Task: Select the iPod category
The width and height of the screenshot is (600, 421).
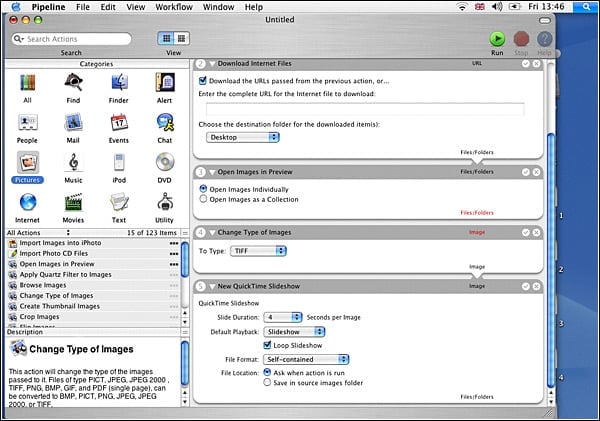Action: tap(119, 163)
